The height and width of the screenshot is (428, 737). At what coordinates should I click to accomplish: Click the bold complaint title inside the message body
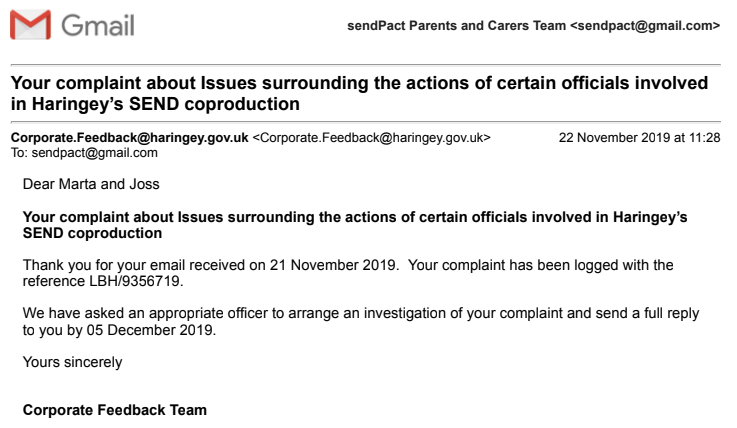354,225
